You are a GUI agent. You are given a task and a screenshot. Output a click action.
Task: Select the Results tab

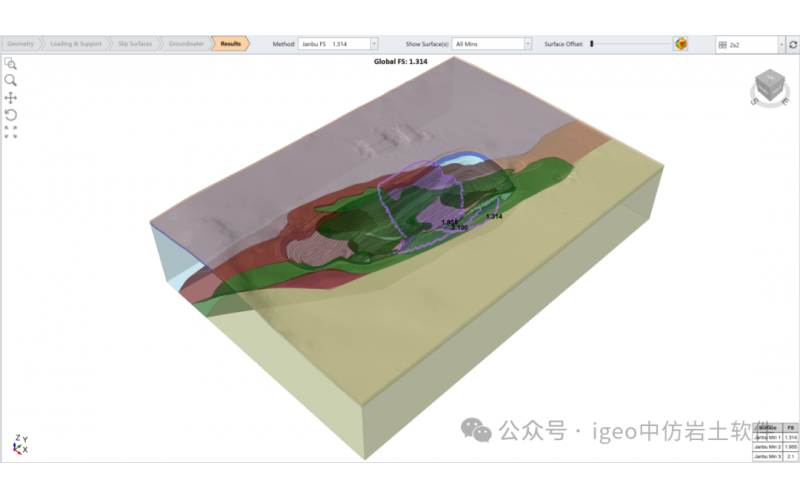pyautogui.click(x=231, y=44)
